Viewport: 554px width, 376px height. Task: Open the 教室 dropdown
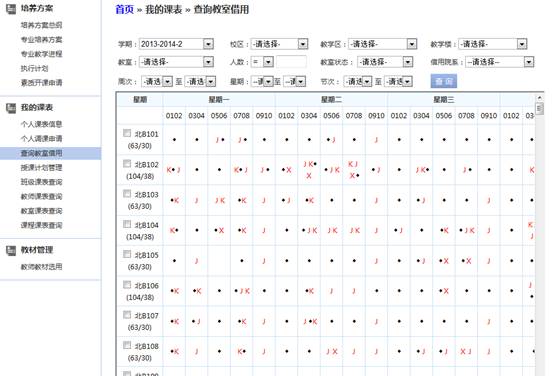[x=176, y=62]
